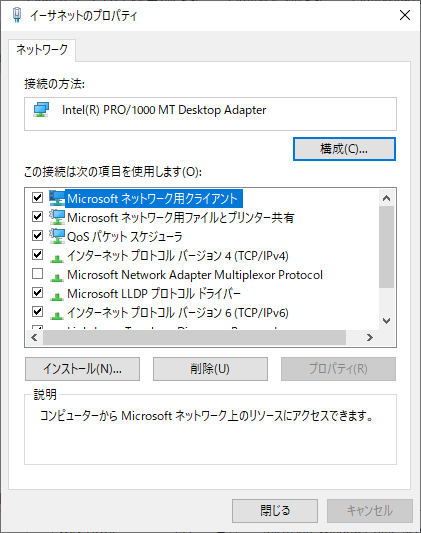Click the QoS packet scheduler icon
Screen dimensions: 421x533
point(57,236)
